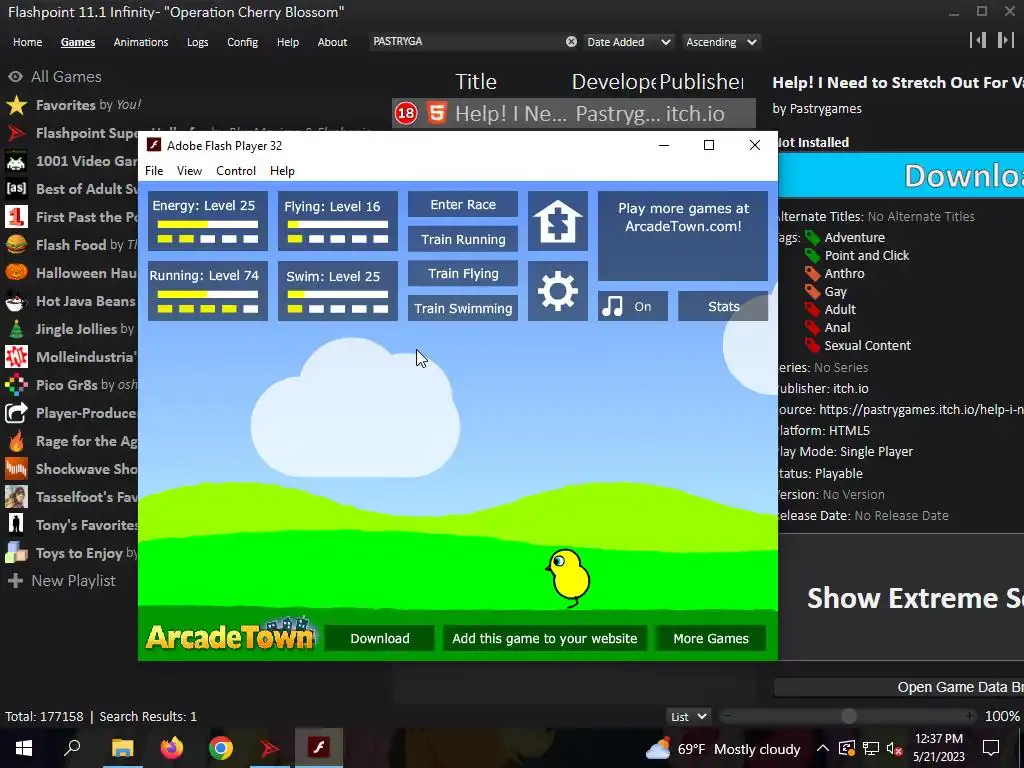Click the ArcadeTown logo
Screen dimensions: 1024x768
230,634
